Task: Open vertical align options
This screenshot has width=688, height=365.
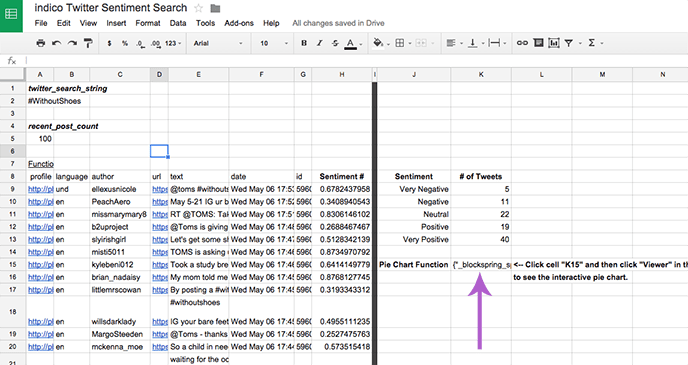Action: coord(473,43)
